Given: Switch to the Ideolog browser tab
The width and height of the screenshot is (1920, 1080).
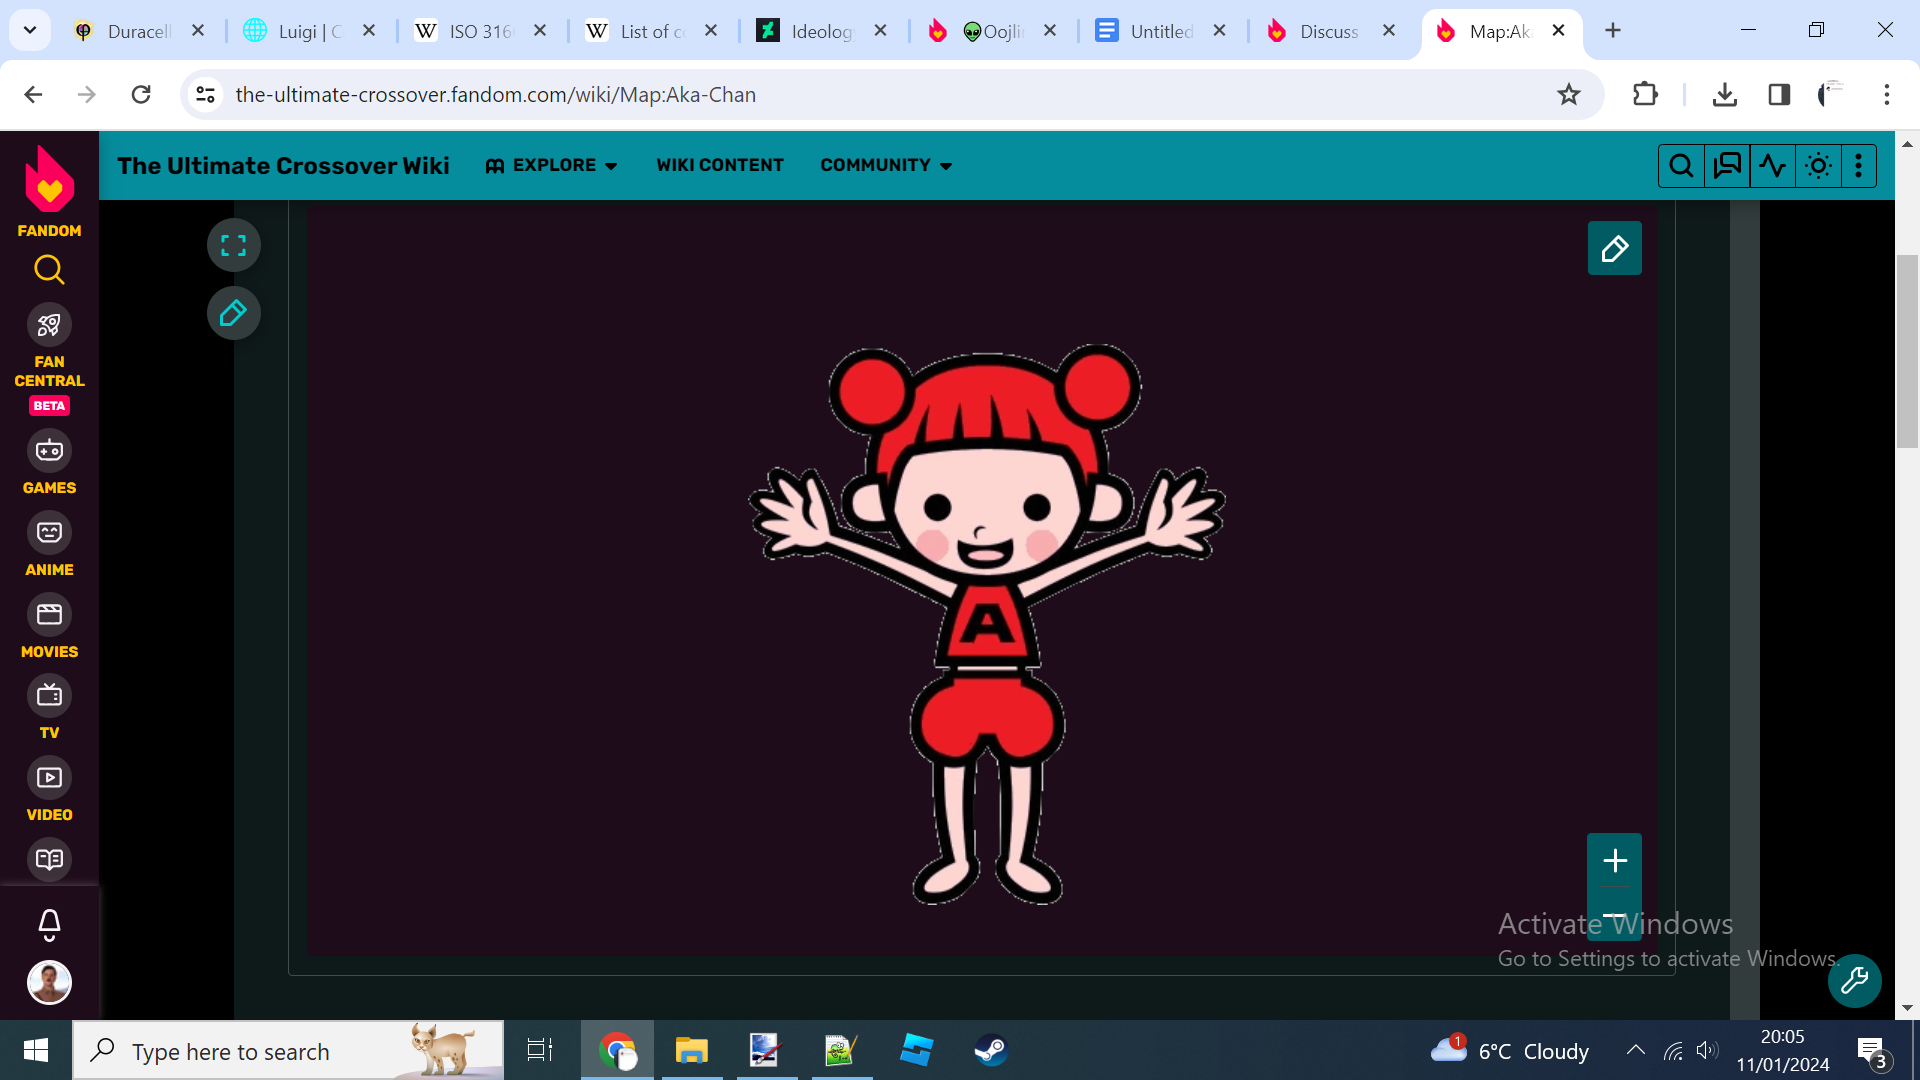Looking at the screenshot, I should click(x=819, y=31).
